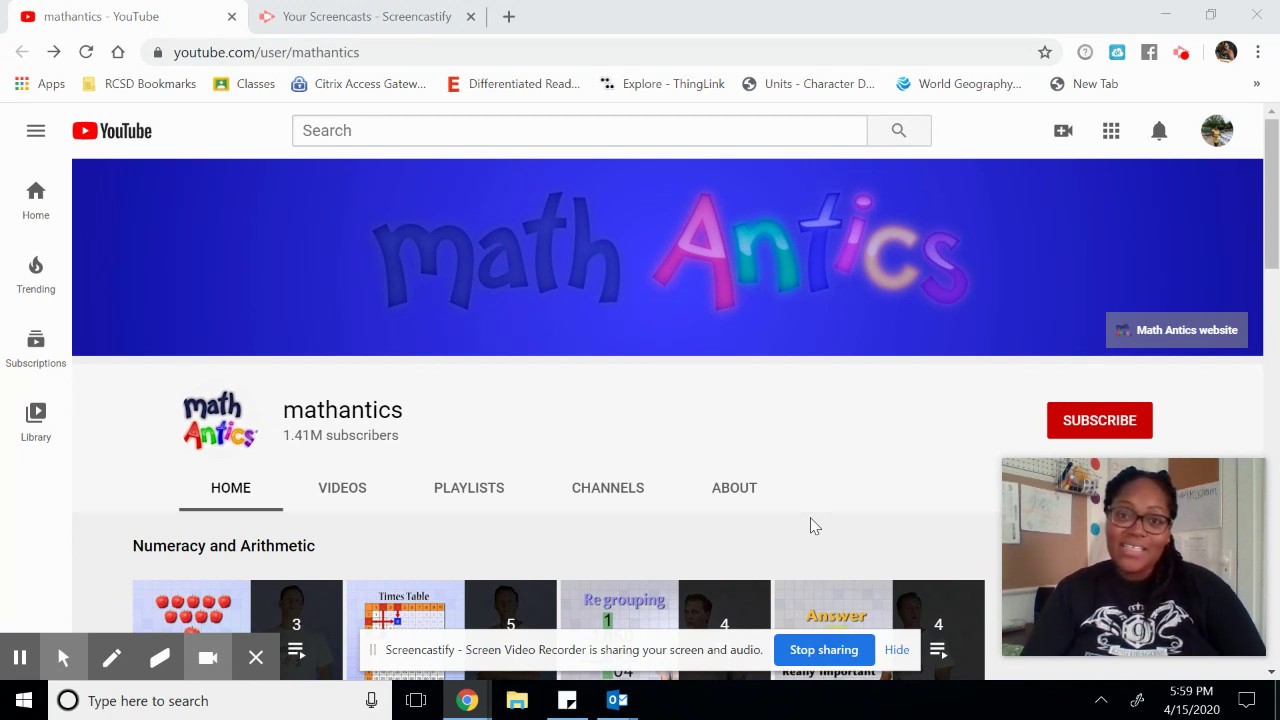
Task: Select the Screencastify eraser tool
Action: tap(160, 657)
